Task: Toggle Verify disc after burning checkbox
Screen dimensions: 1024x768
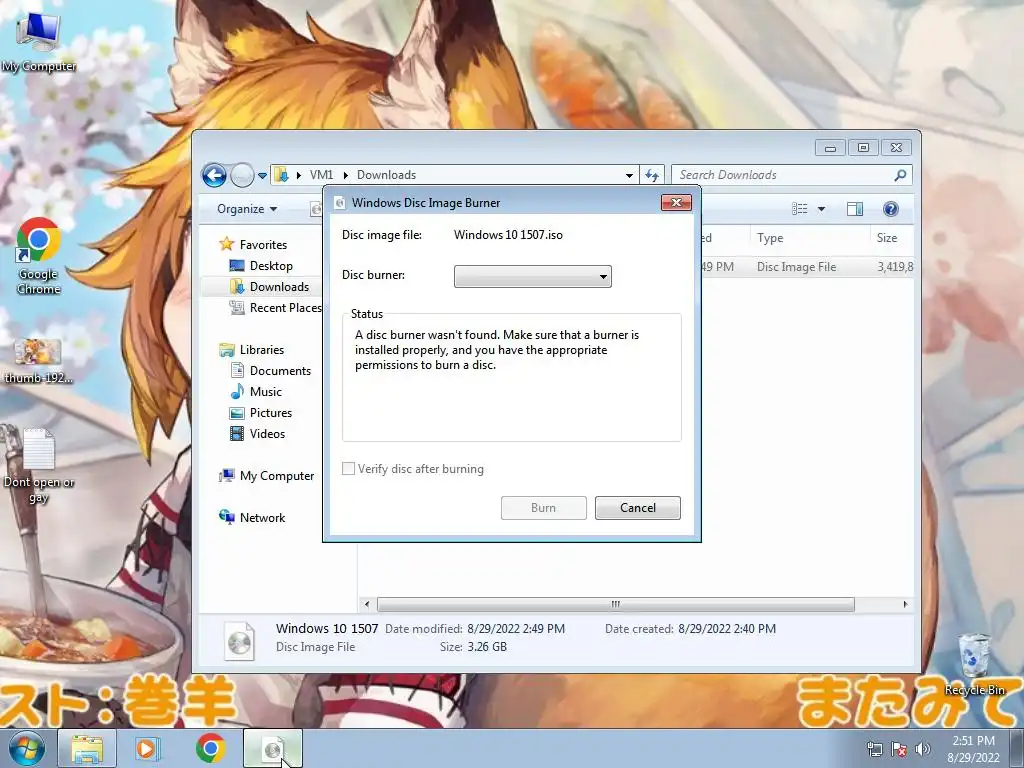Action: click(x=349, y=469)
